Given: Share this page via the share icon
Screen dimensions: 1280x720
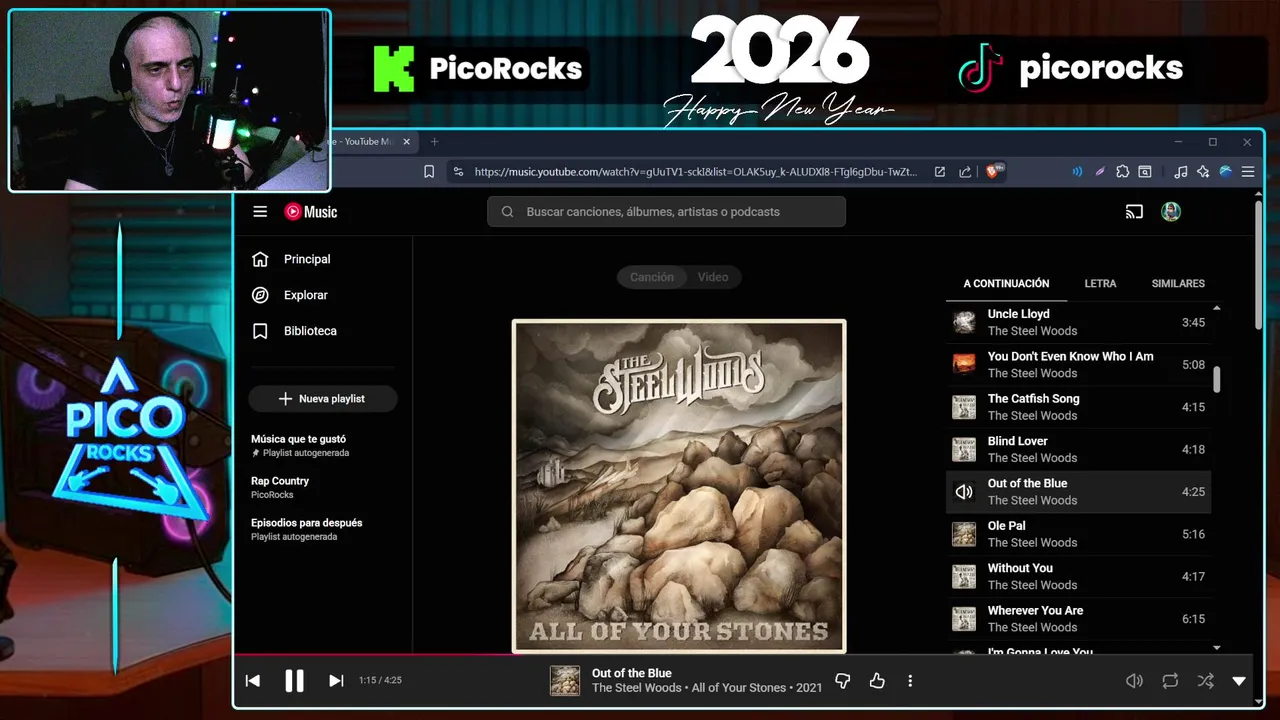Looking at the screenshot, I should [965, 172].
